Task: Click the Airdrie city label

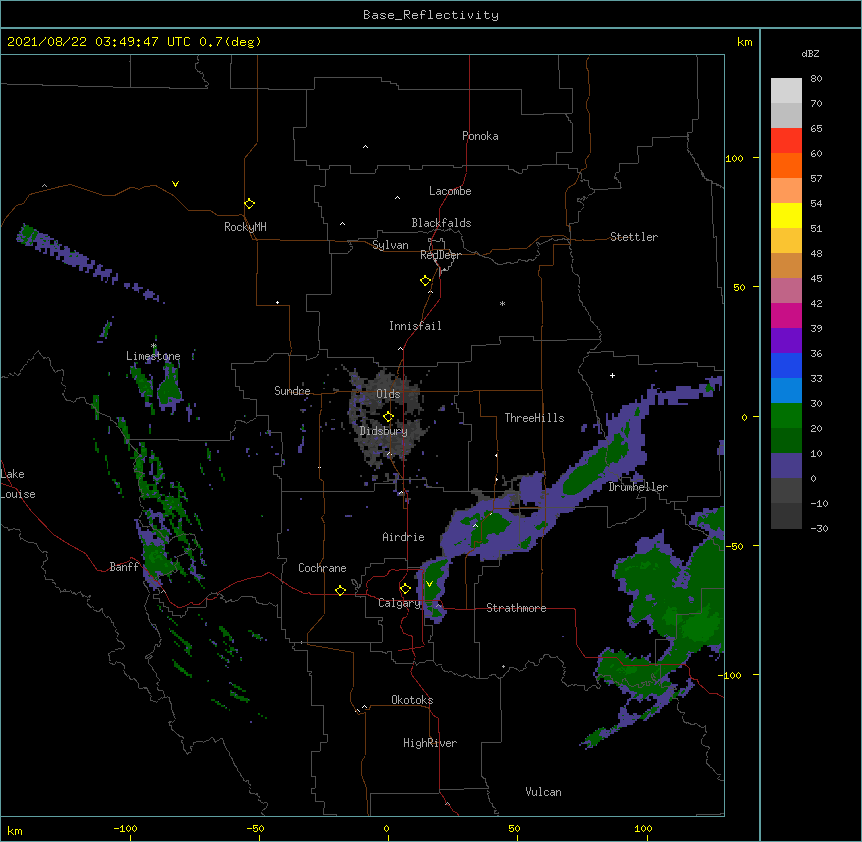Action: pos(403,537)
